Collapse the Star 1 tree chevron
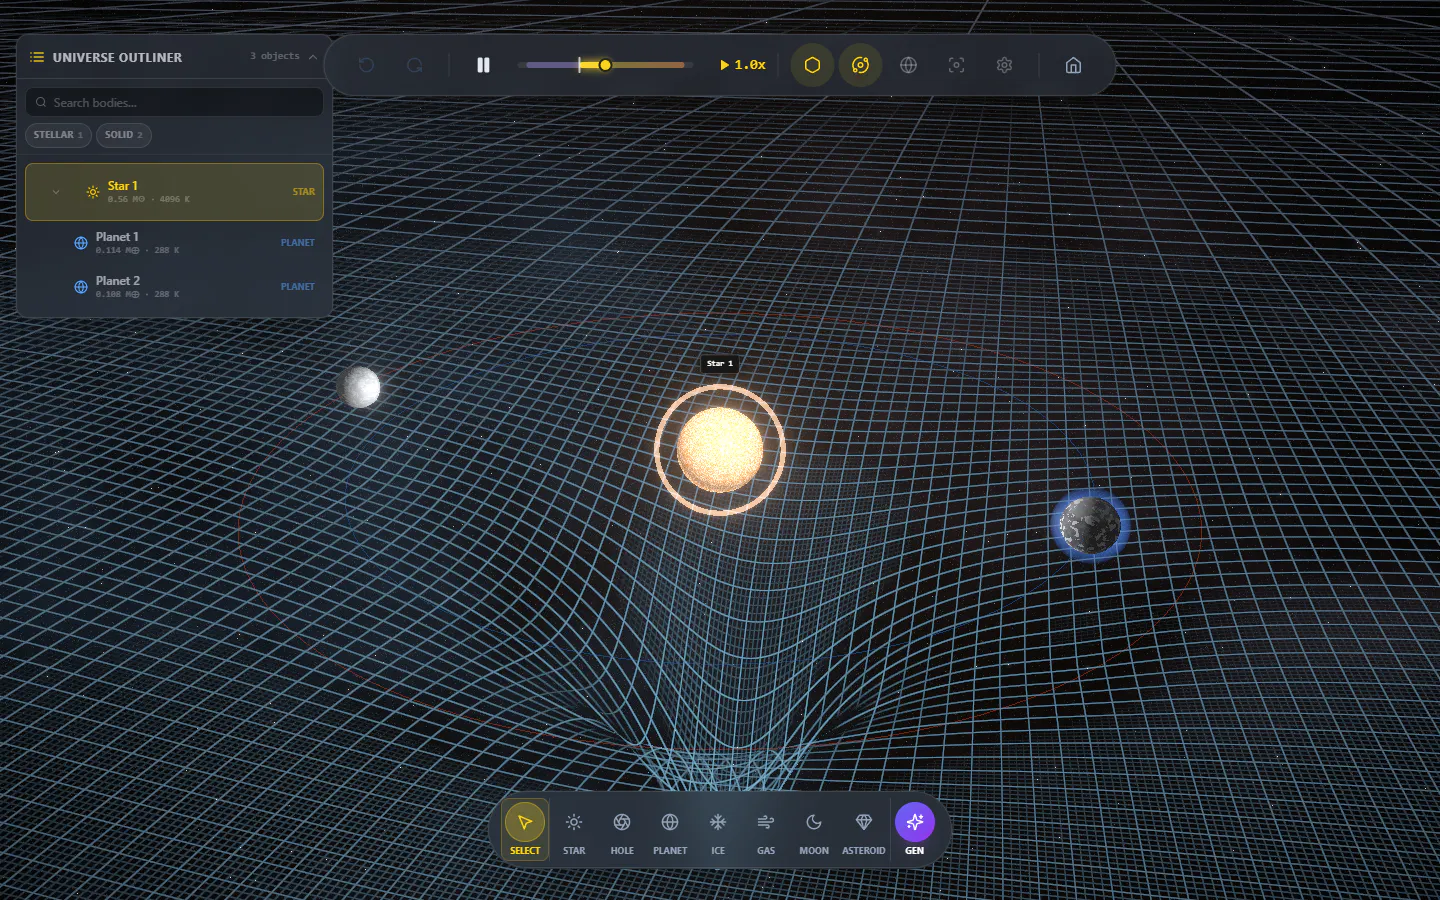The image size is (1440, 900). (56, 192)
